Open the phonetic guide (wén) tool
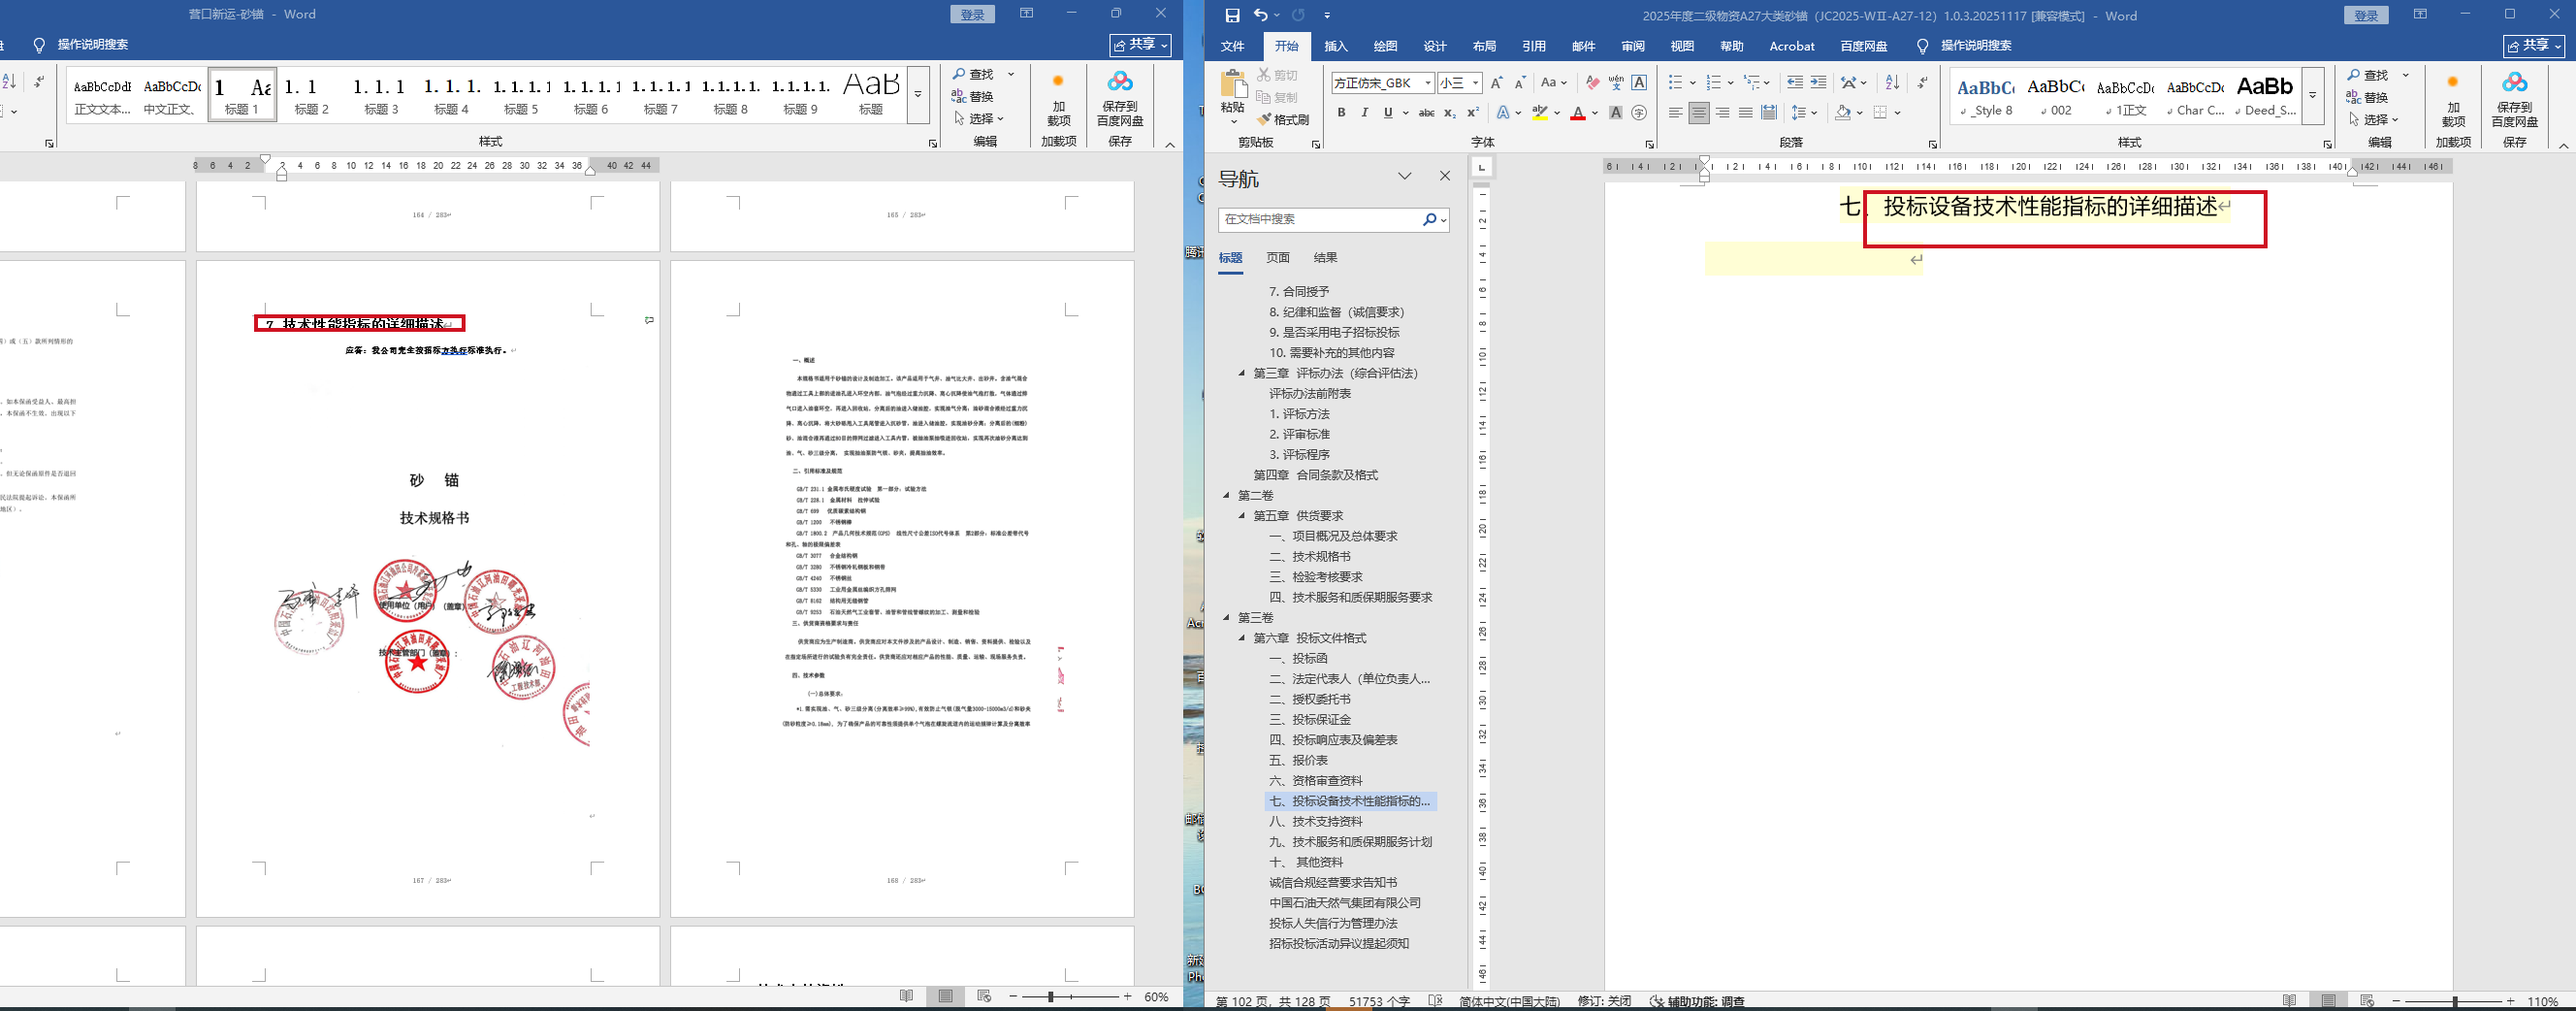This screenshot has width=2576, height=1011. coord(1616,83)
